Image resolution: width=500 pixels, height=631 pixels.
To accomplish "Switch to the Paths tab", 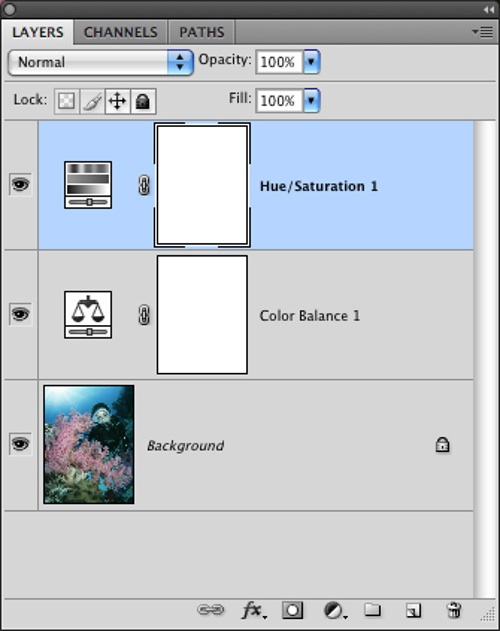I will click(202, 32).
